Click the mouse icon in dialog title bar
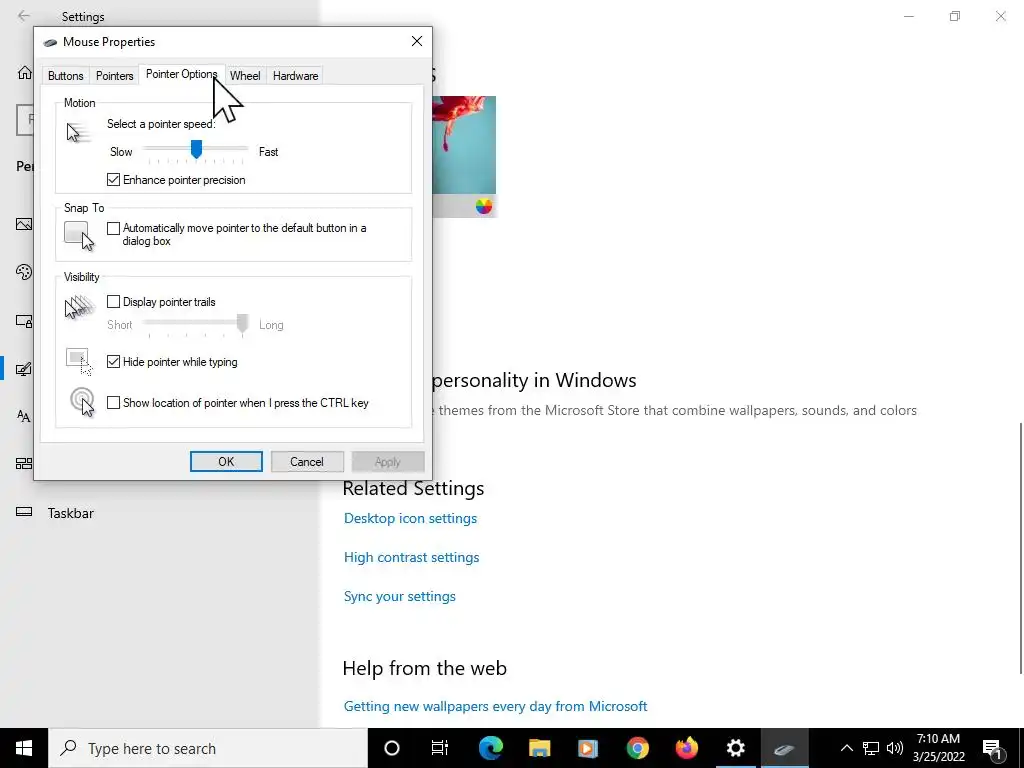1024x768 pixels. pyautogui.click(x=50, y=42)
